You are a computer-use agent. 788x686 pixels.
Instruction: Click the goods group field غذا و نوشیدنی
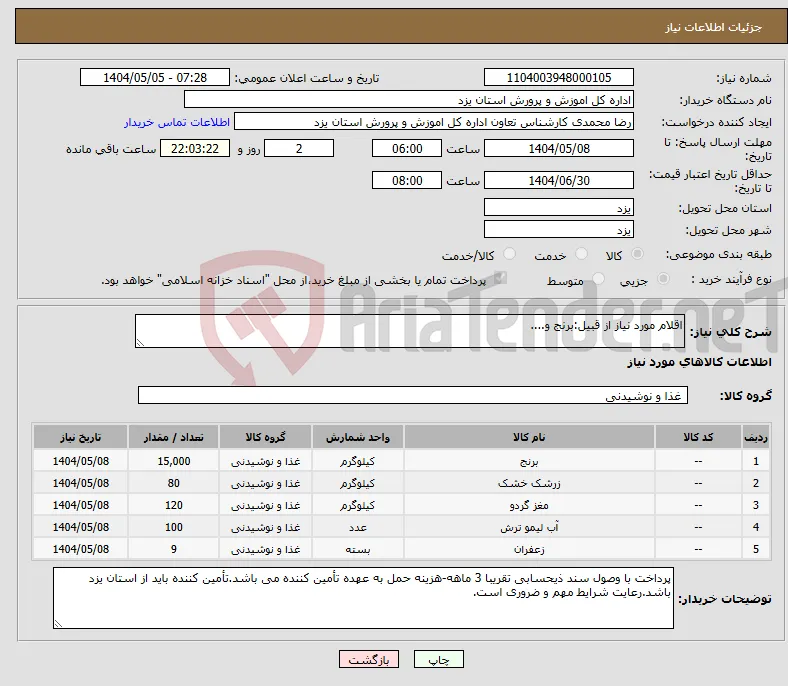pos(413,395)
